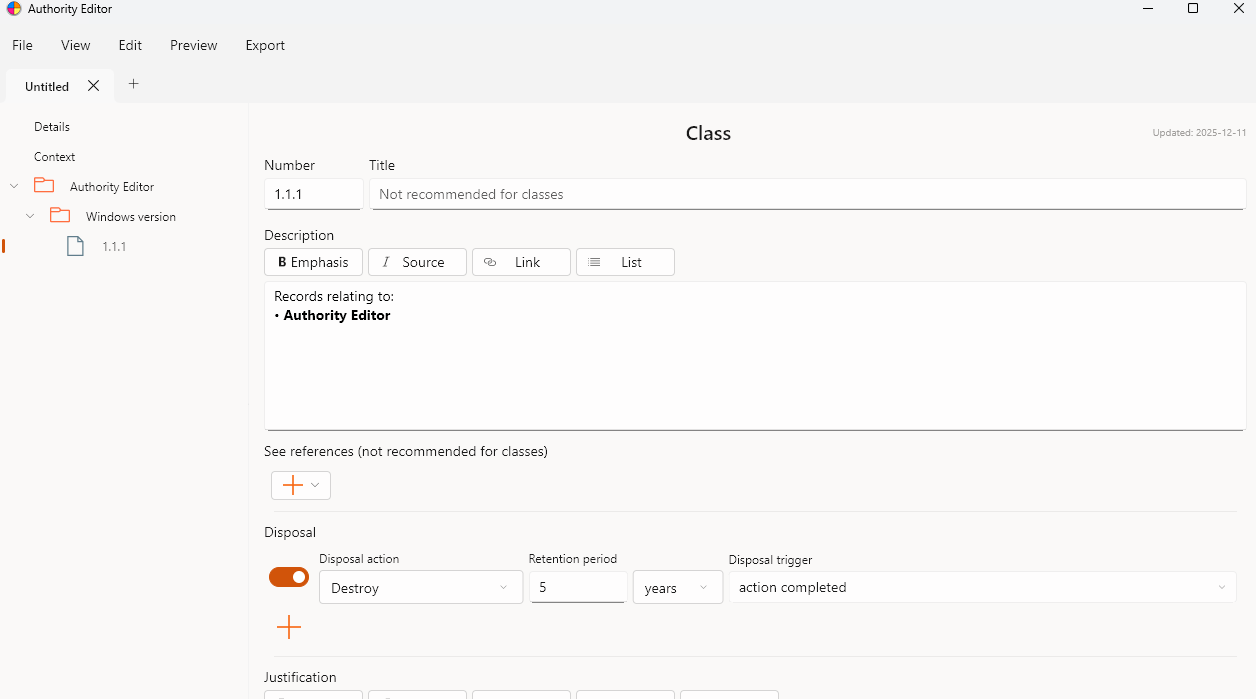Screen dimensions: 1256x699
Task: Collapse the Authority Editor tree node
Action: [13, 185]
